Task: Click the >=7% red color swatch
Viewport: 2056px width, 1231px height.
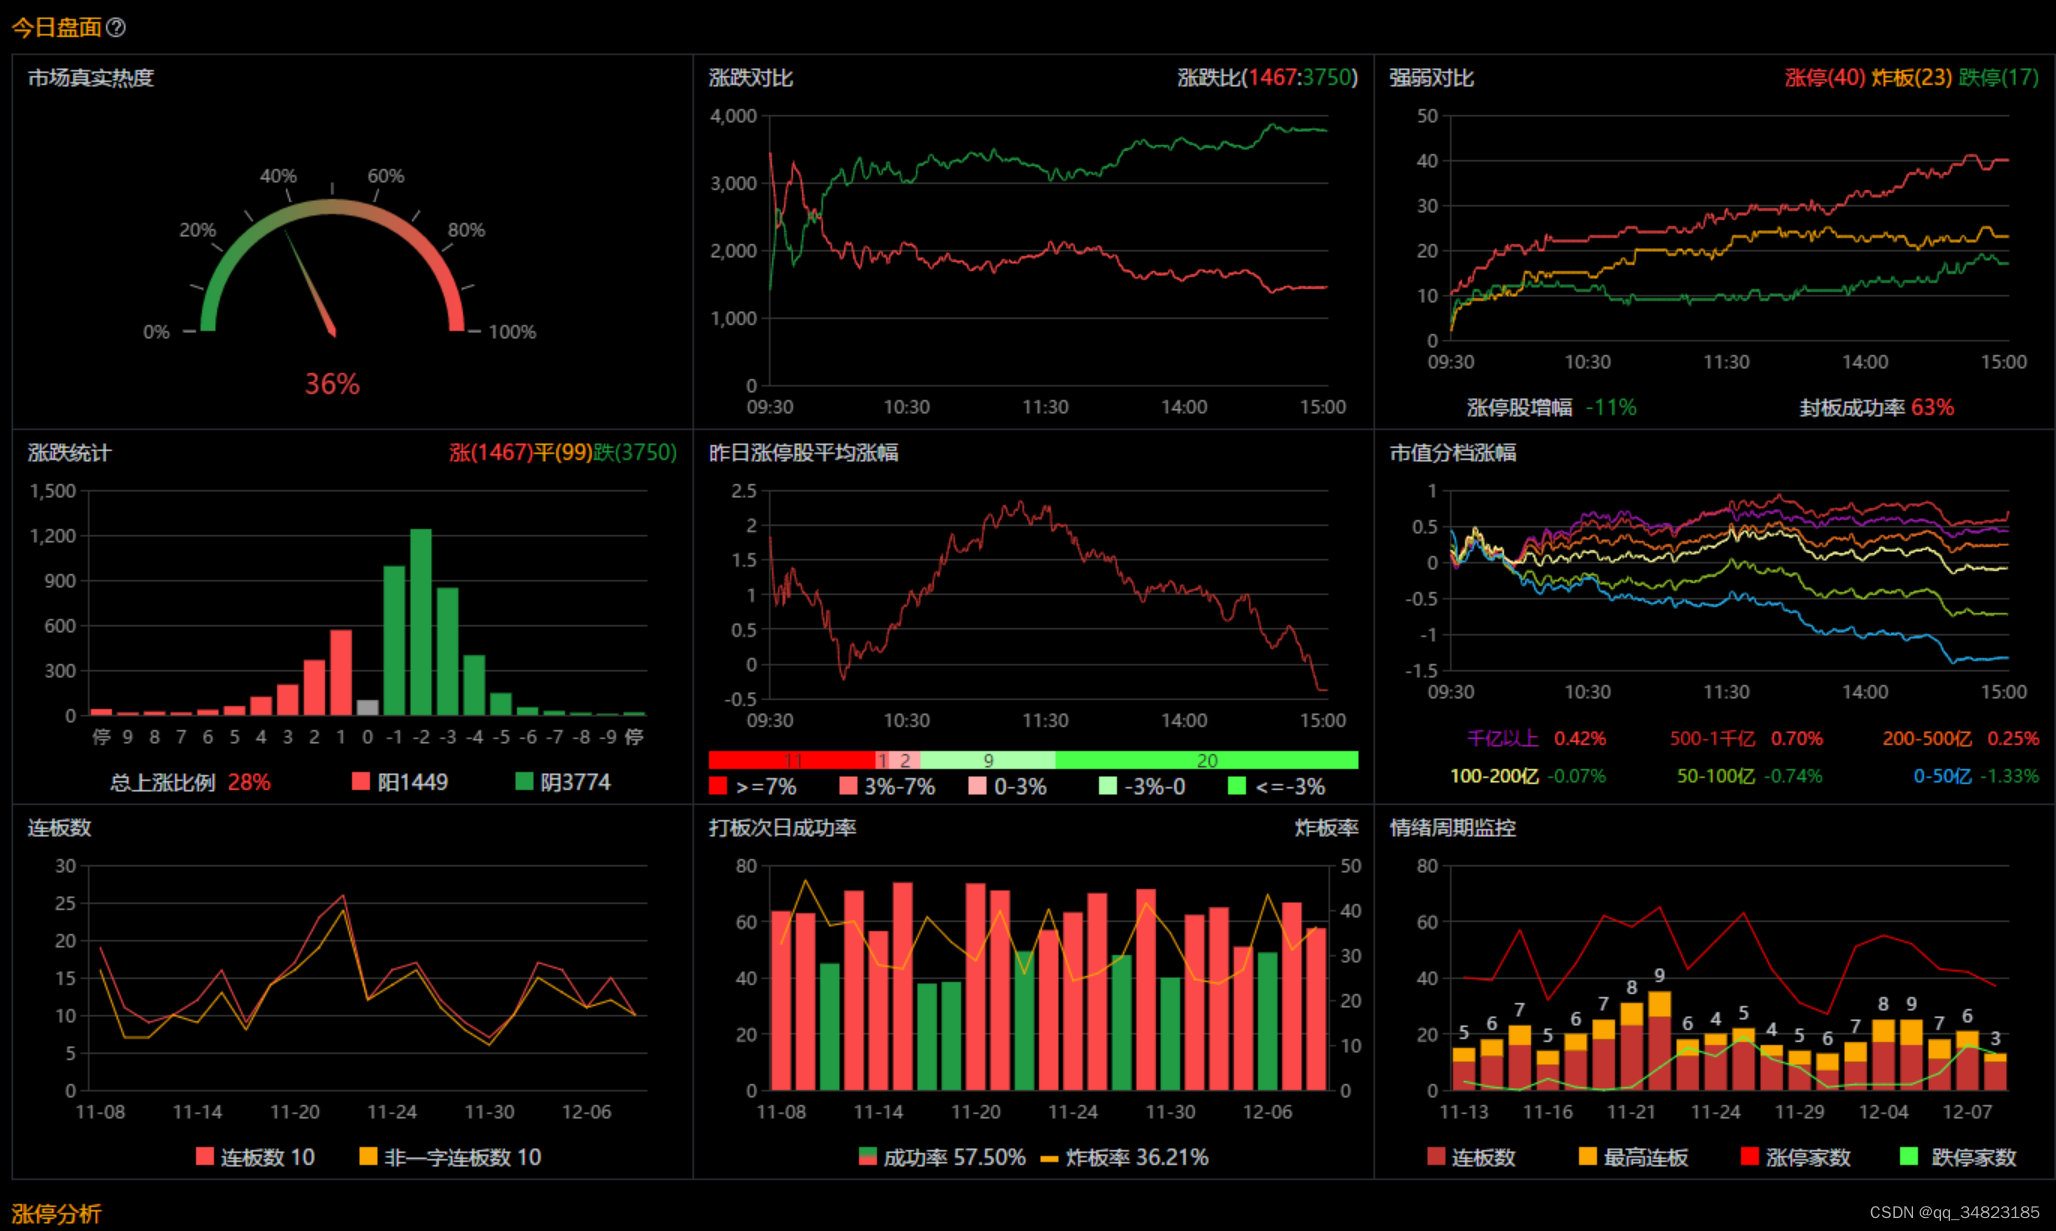Action: 717,786
